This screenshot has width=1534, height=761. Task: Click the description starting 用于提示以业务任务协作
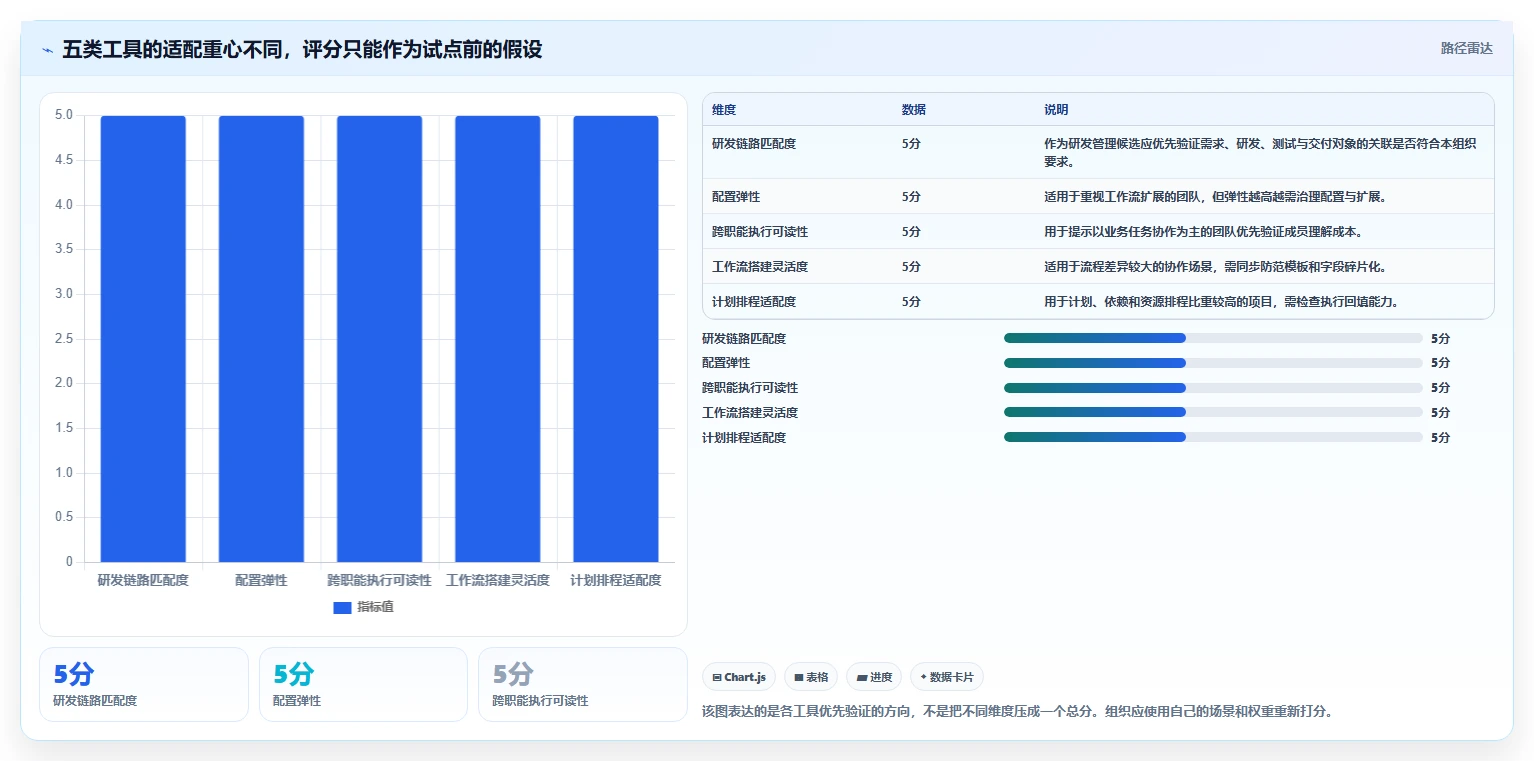[x=1203, y=232]
